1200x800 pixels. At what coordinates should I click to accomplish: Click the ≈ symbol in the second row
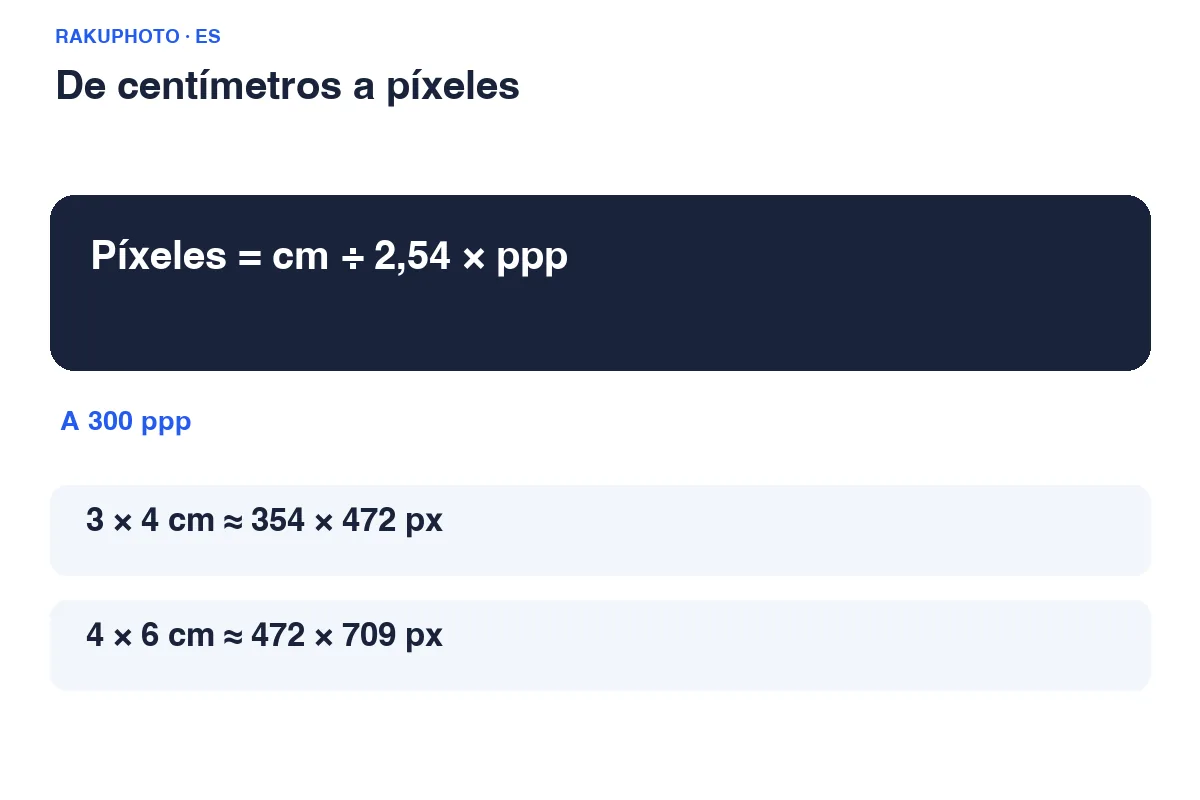tap(233, 637)
